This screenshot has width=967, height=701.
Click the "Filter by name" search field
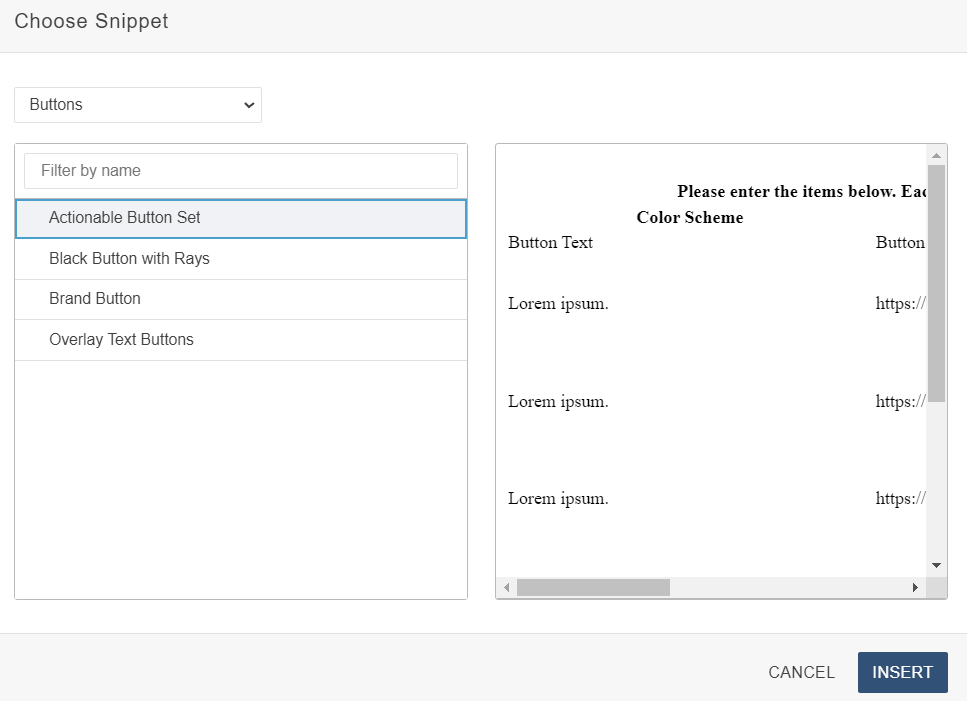240,170
